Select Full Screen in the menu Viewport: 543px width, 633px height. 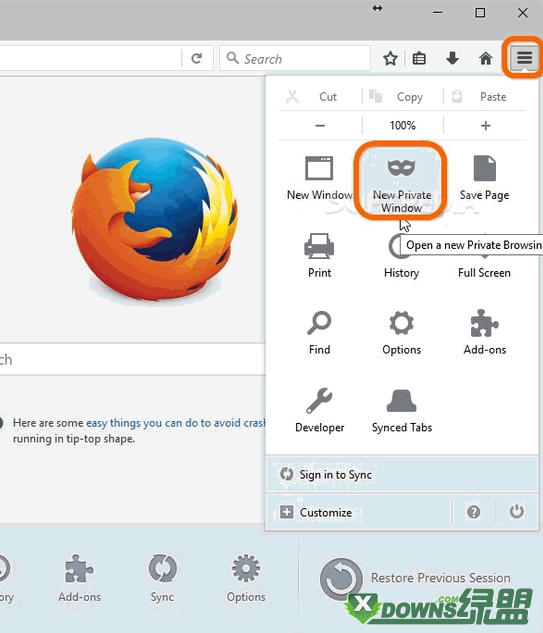point(484,273)
